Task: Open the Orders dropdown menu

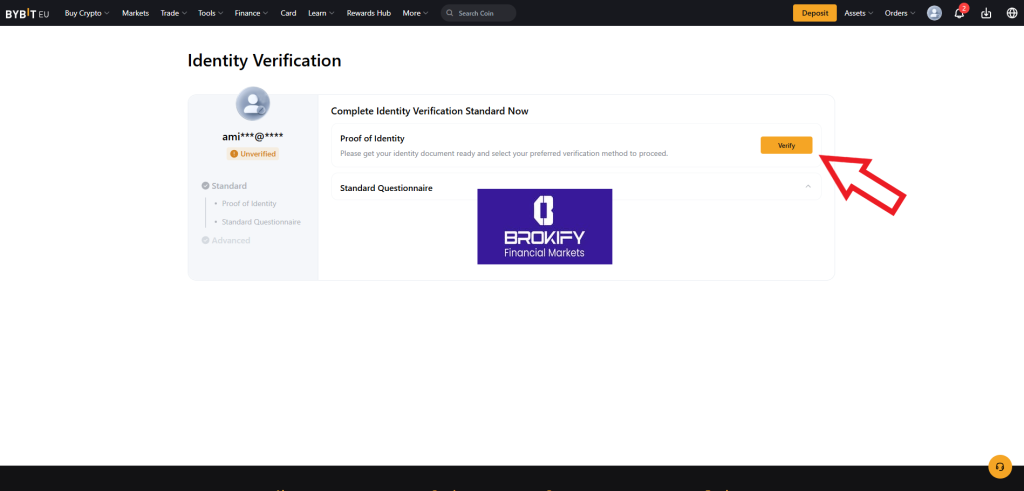Action: (x=899, y=13)
